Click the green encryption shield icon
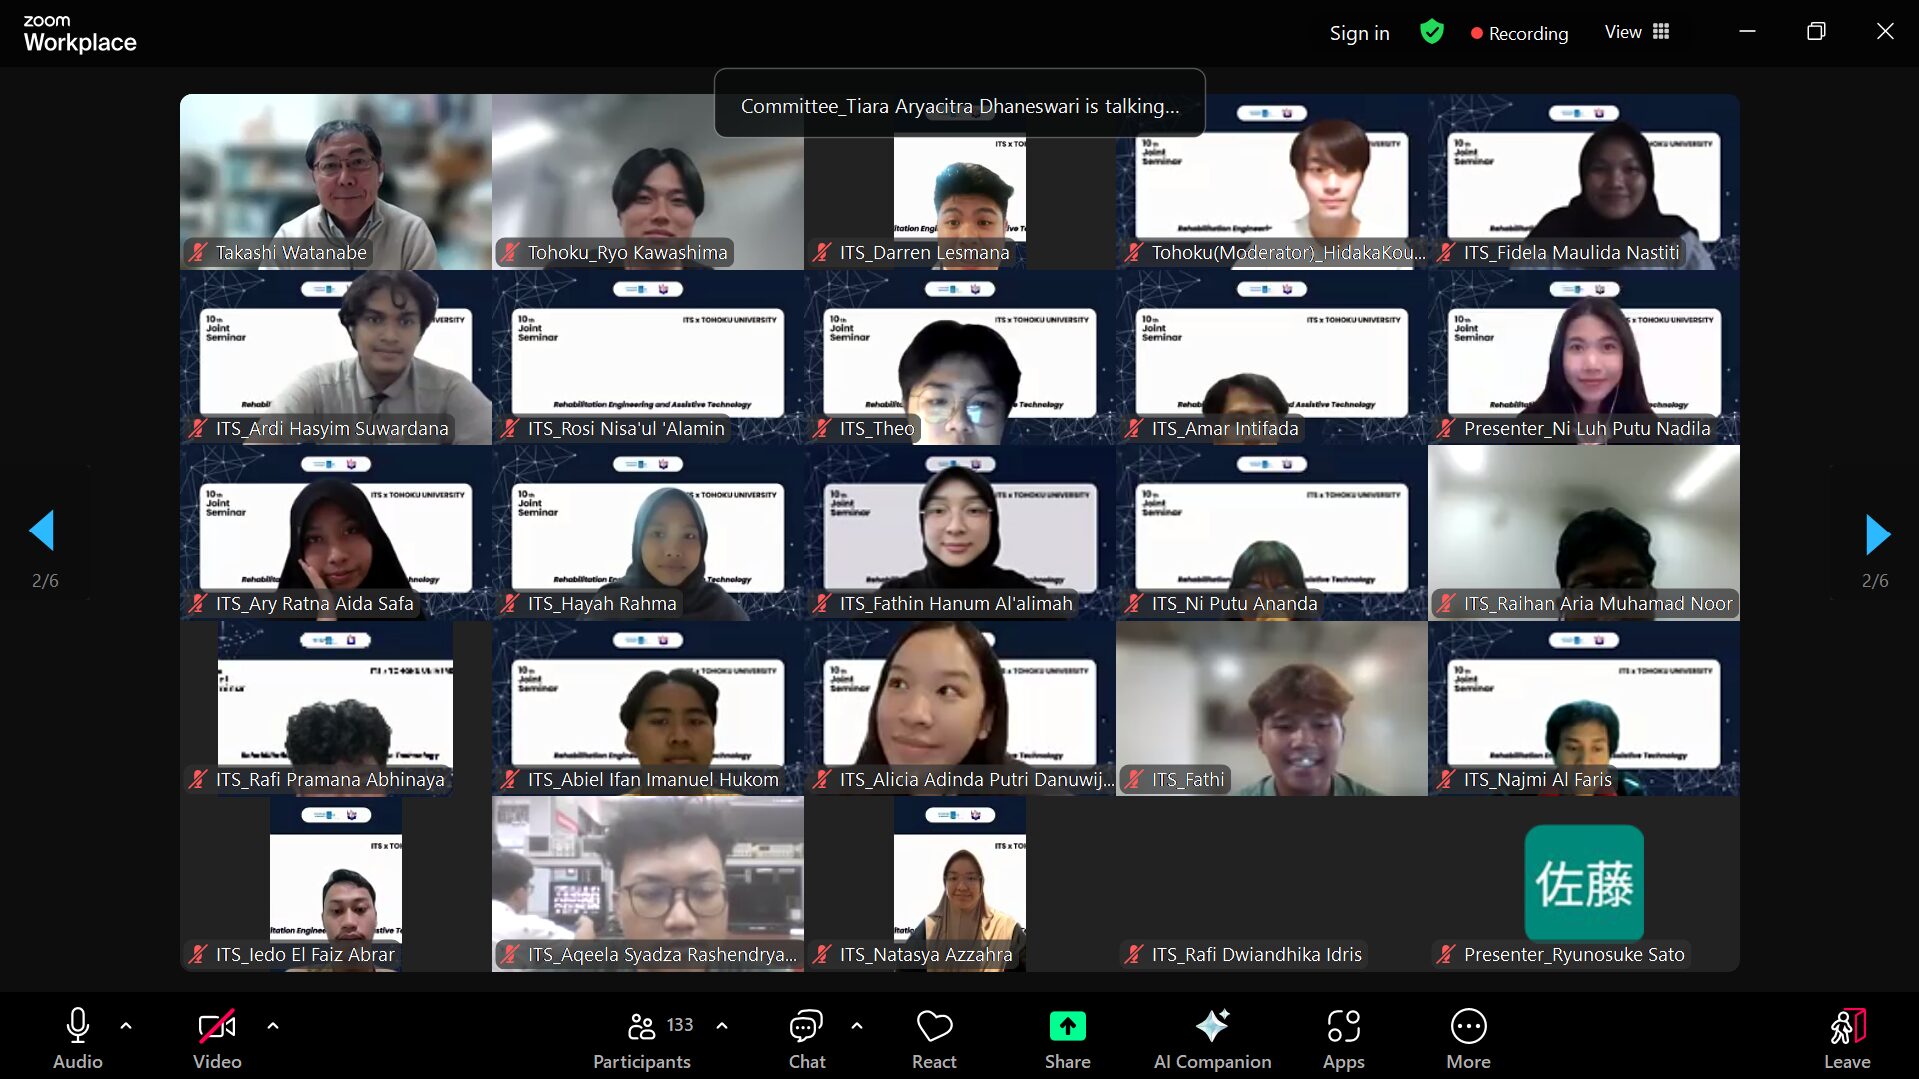This screenshot has height=1079, width=1919. (x=1431, y=32)
